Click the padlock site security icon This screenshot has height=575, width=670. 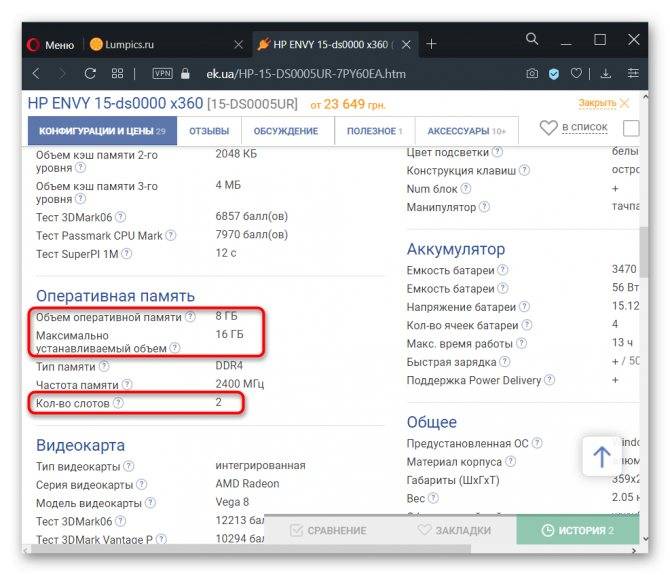(185, 73)
